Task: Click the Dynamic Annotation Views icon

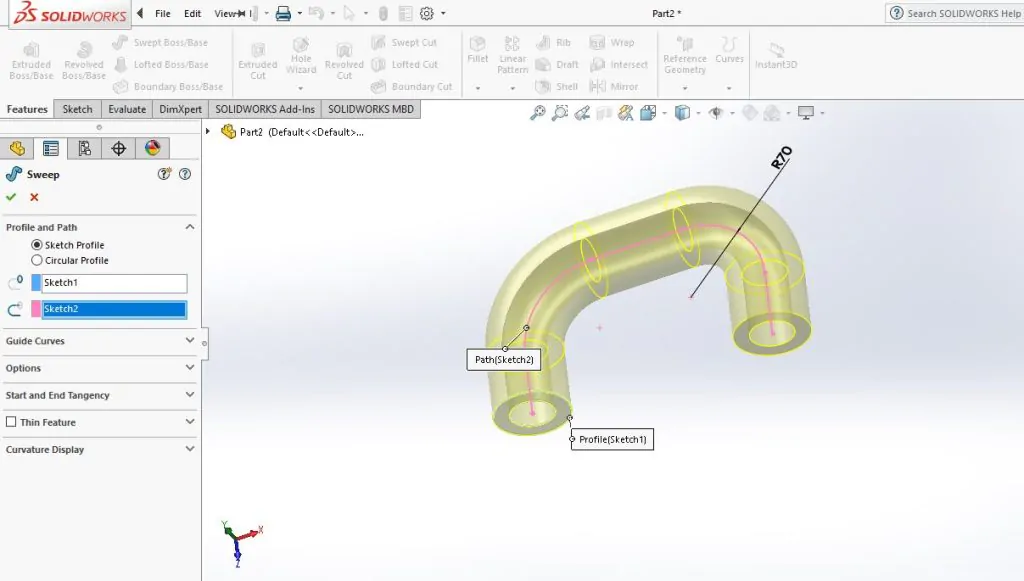Action: pyautogui.click(x=626, y=113)
